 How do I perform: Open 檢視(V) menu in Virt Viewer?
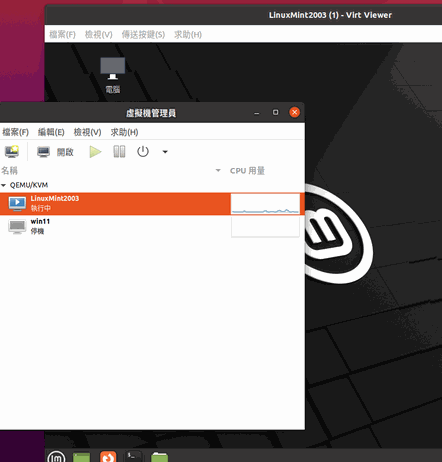pos(99,34)
